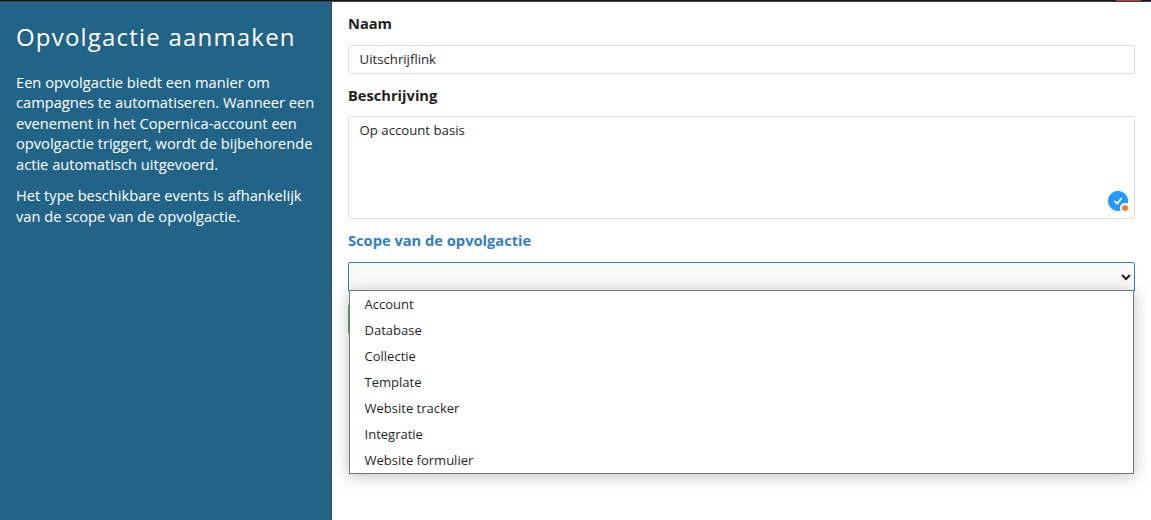
Task: Select Integratie from the dropdown list
Action: pos(393,434)
